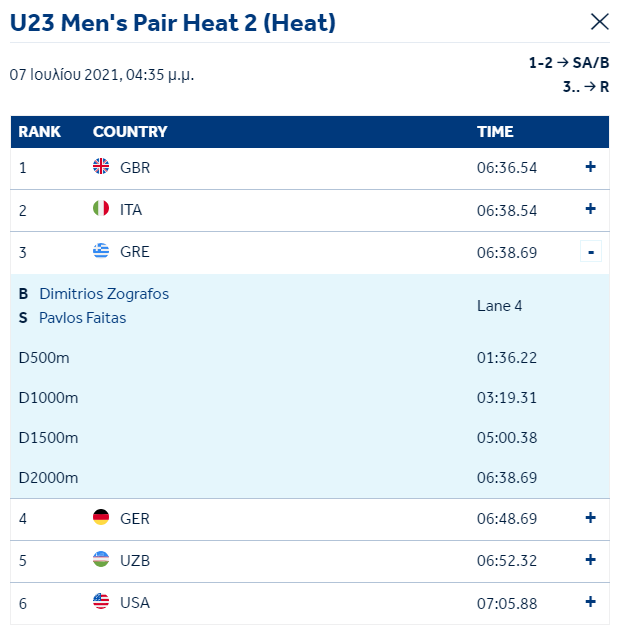The height and width of the screenshot is (629, 618).
Task: Click the TIME column header
Action: (495, 132)
